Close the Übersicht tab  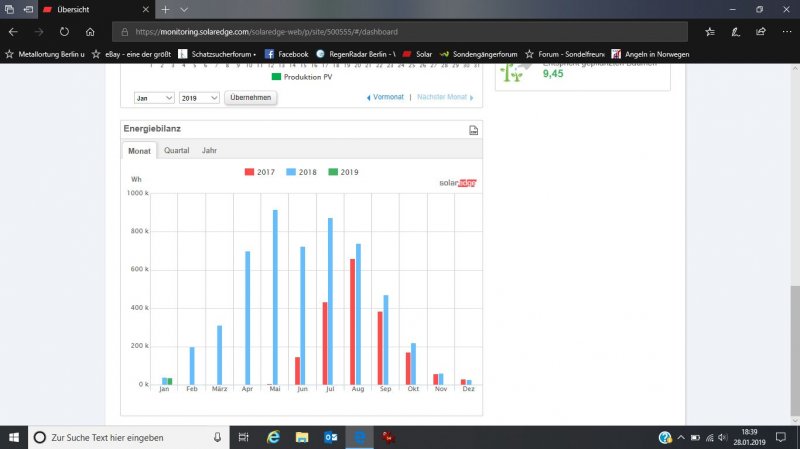(x=145, y=9)
